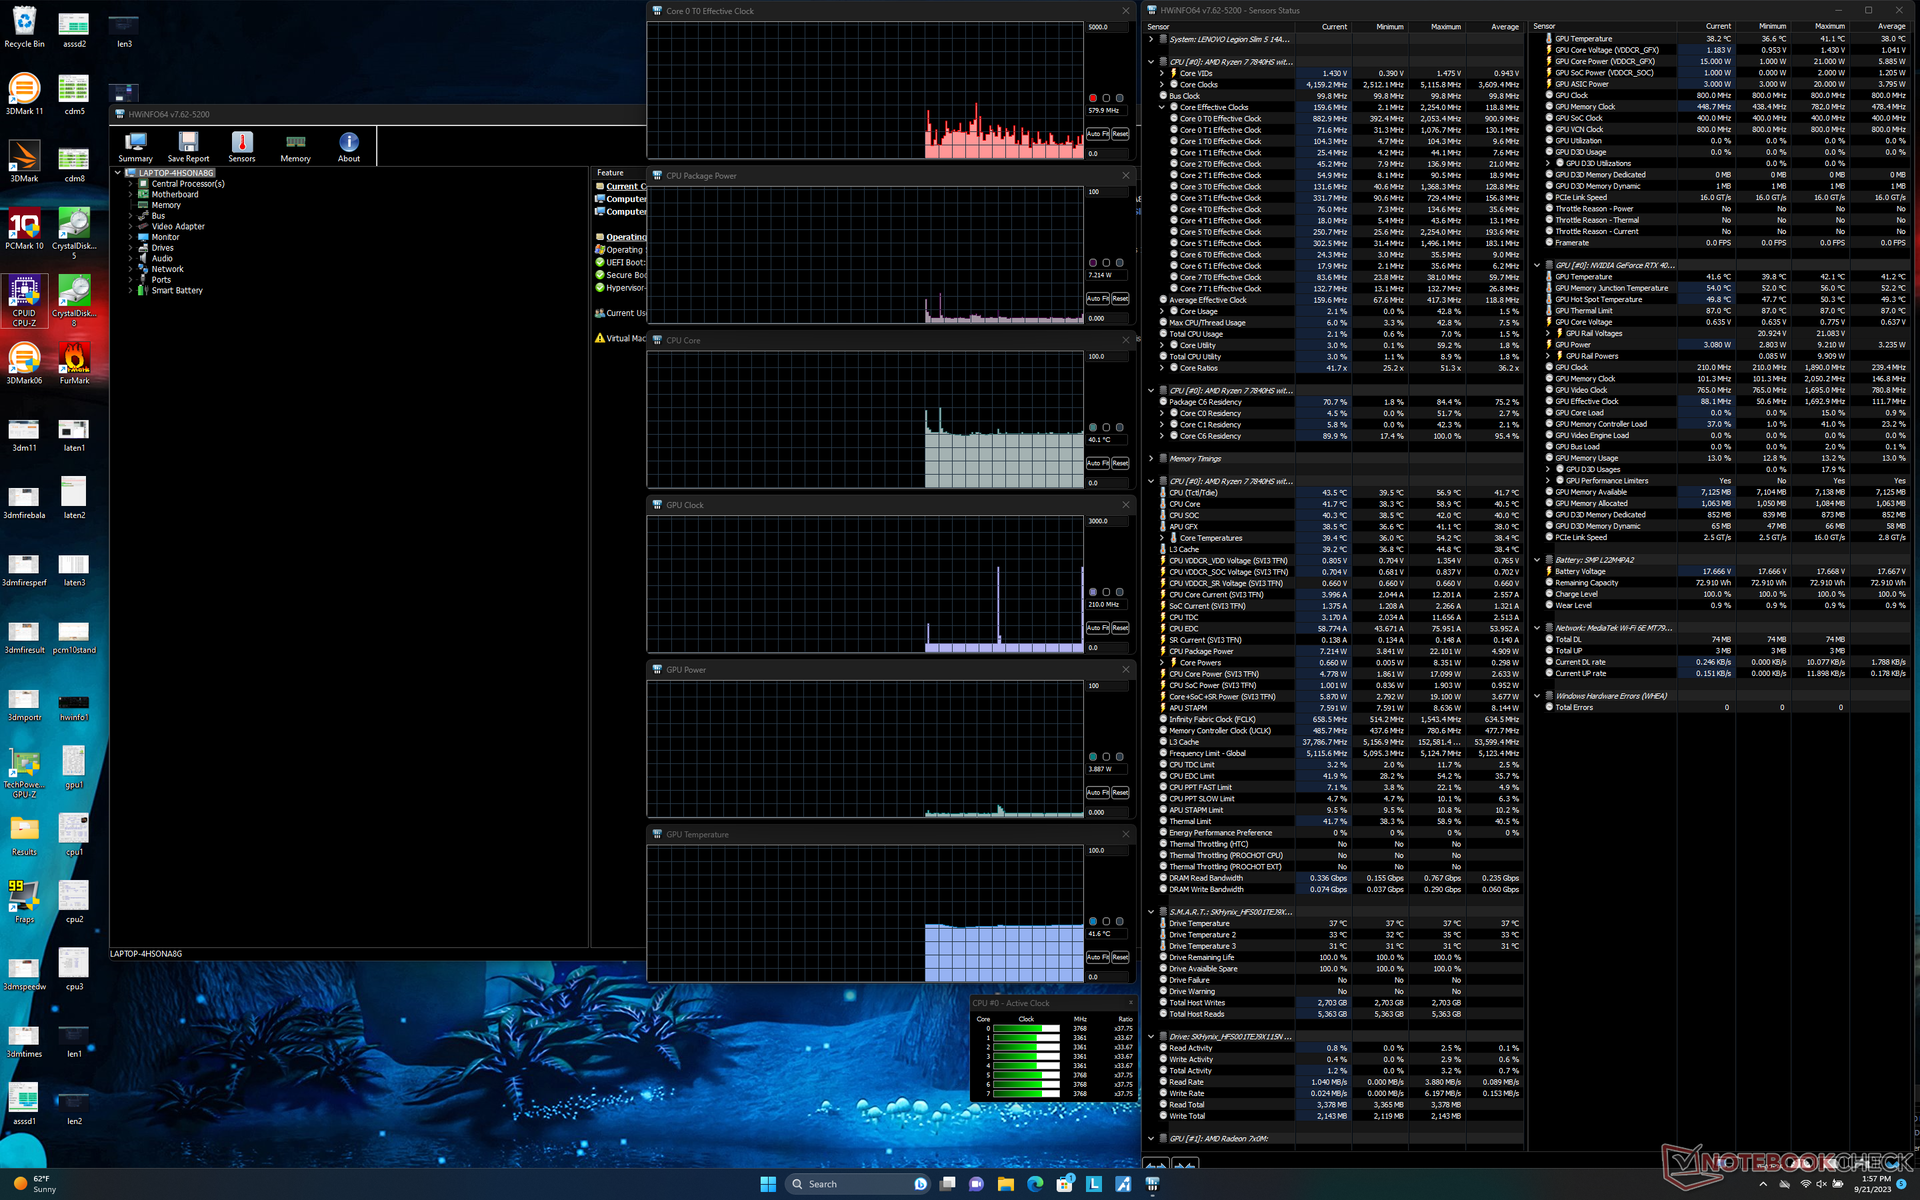Click taskbar Search box

[x=858, y=1184]
